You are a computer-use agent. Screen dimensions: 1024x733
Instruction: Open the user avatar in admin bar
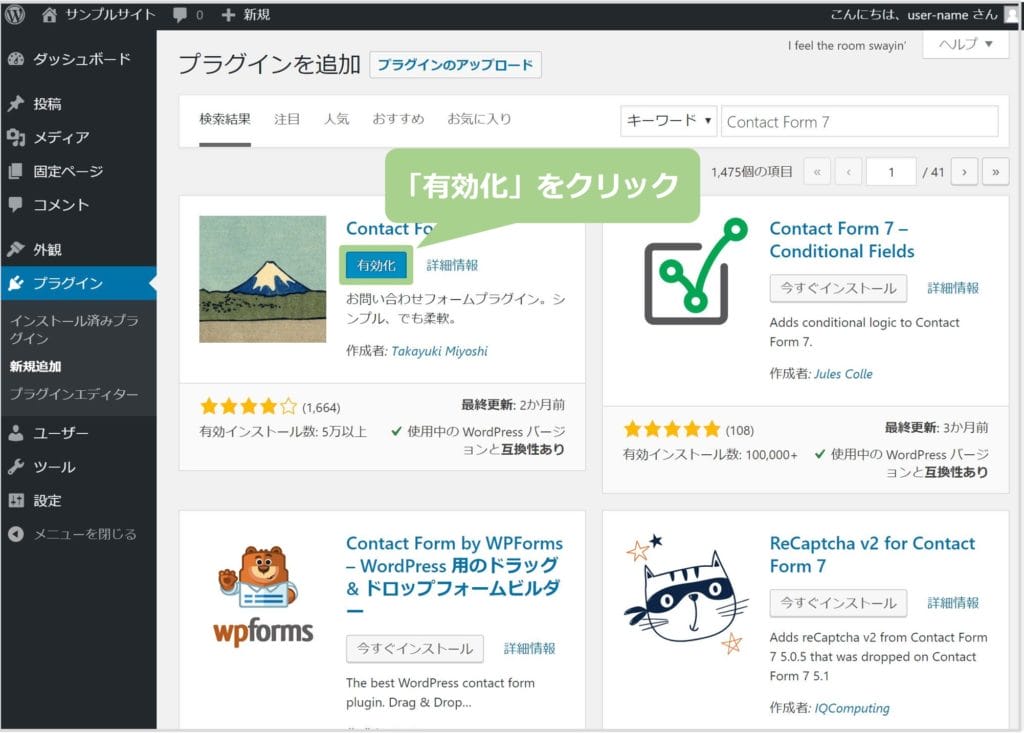(1012, 14)
